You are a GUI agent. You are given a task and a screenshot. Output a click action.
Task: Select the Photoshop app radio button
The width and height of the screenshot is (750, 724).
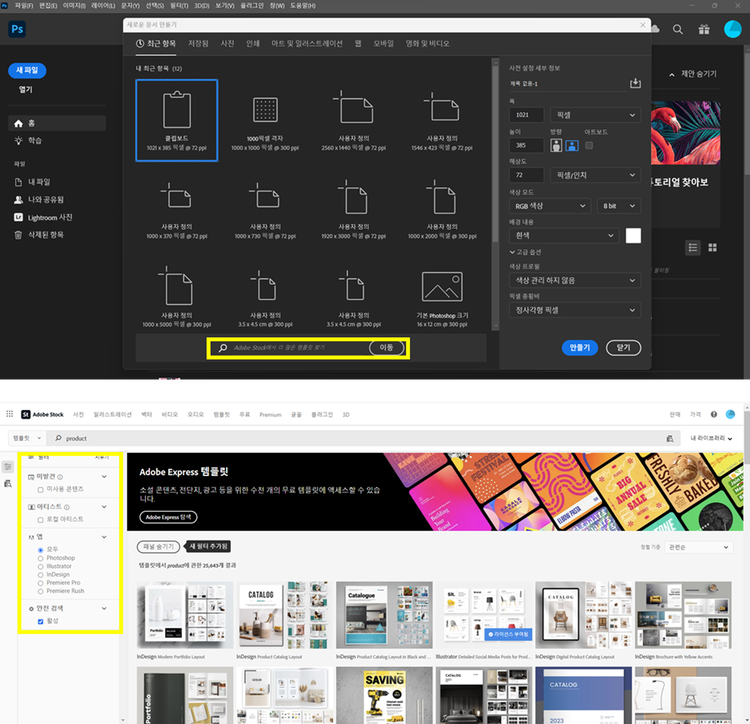[40, 558]
